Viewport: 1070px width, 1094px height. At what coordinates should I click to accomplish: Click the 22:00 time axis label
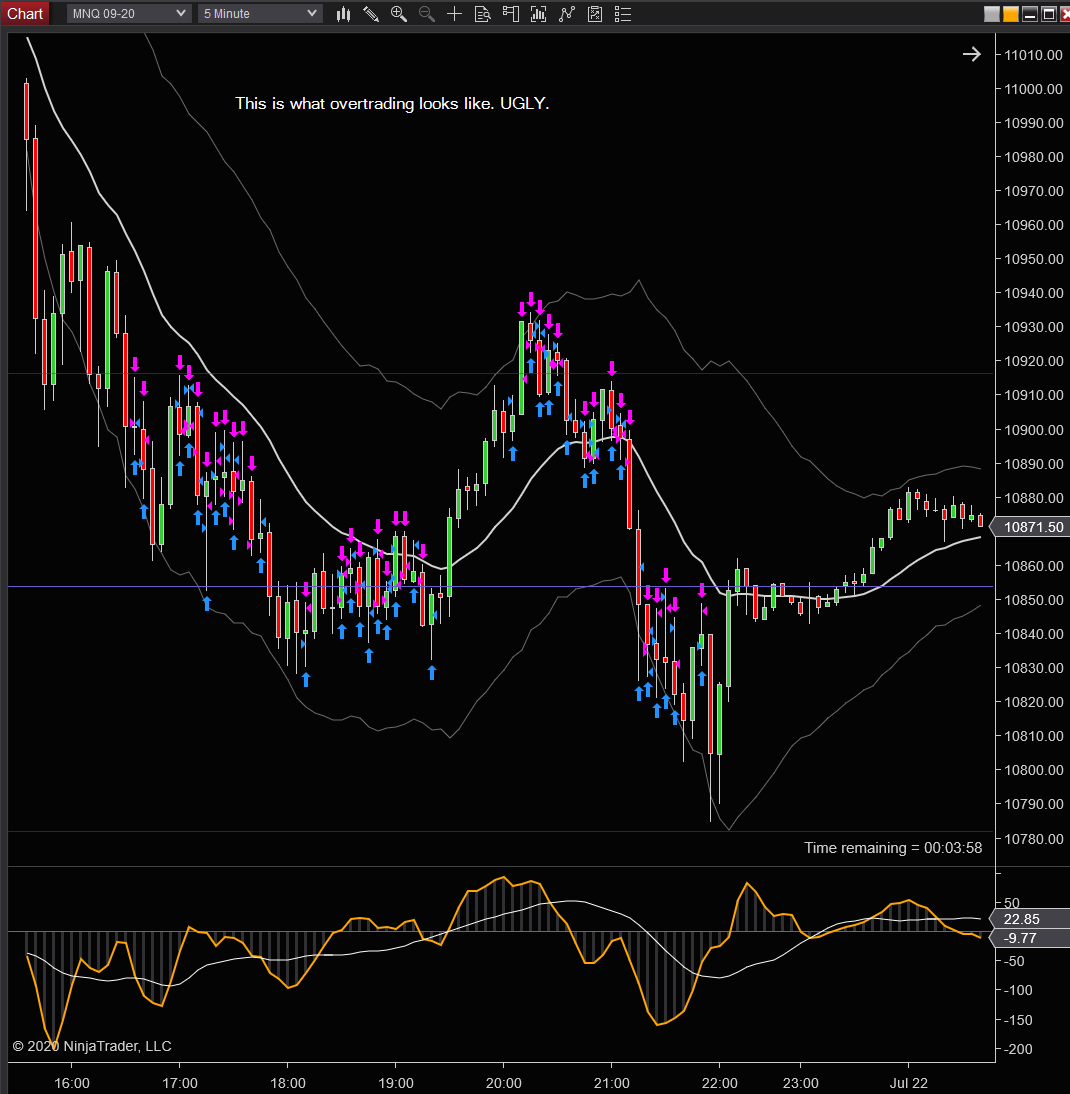[719, 1083]
